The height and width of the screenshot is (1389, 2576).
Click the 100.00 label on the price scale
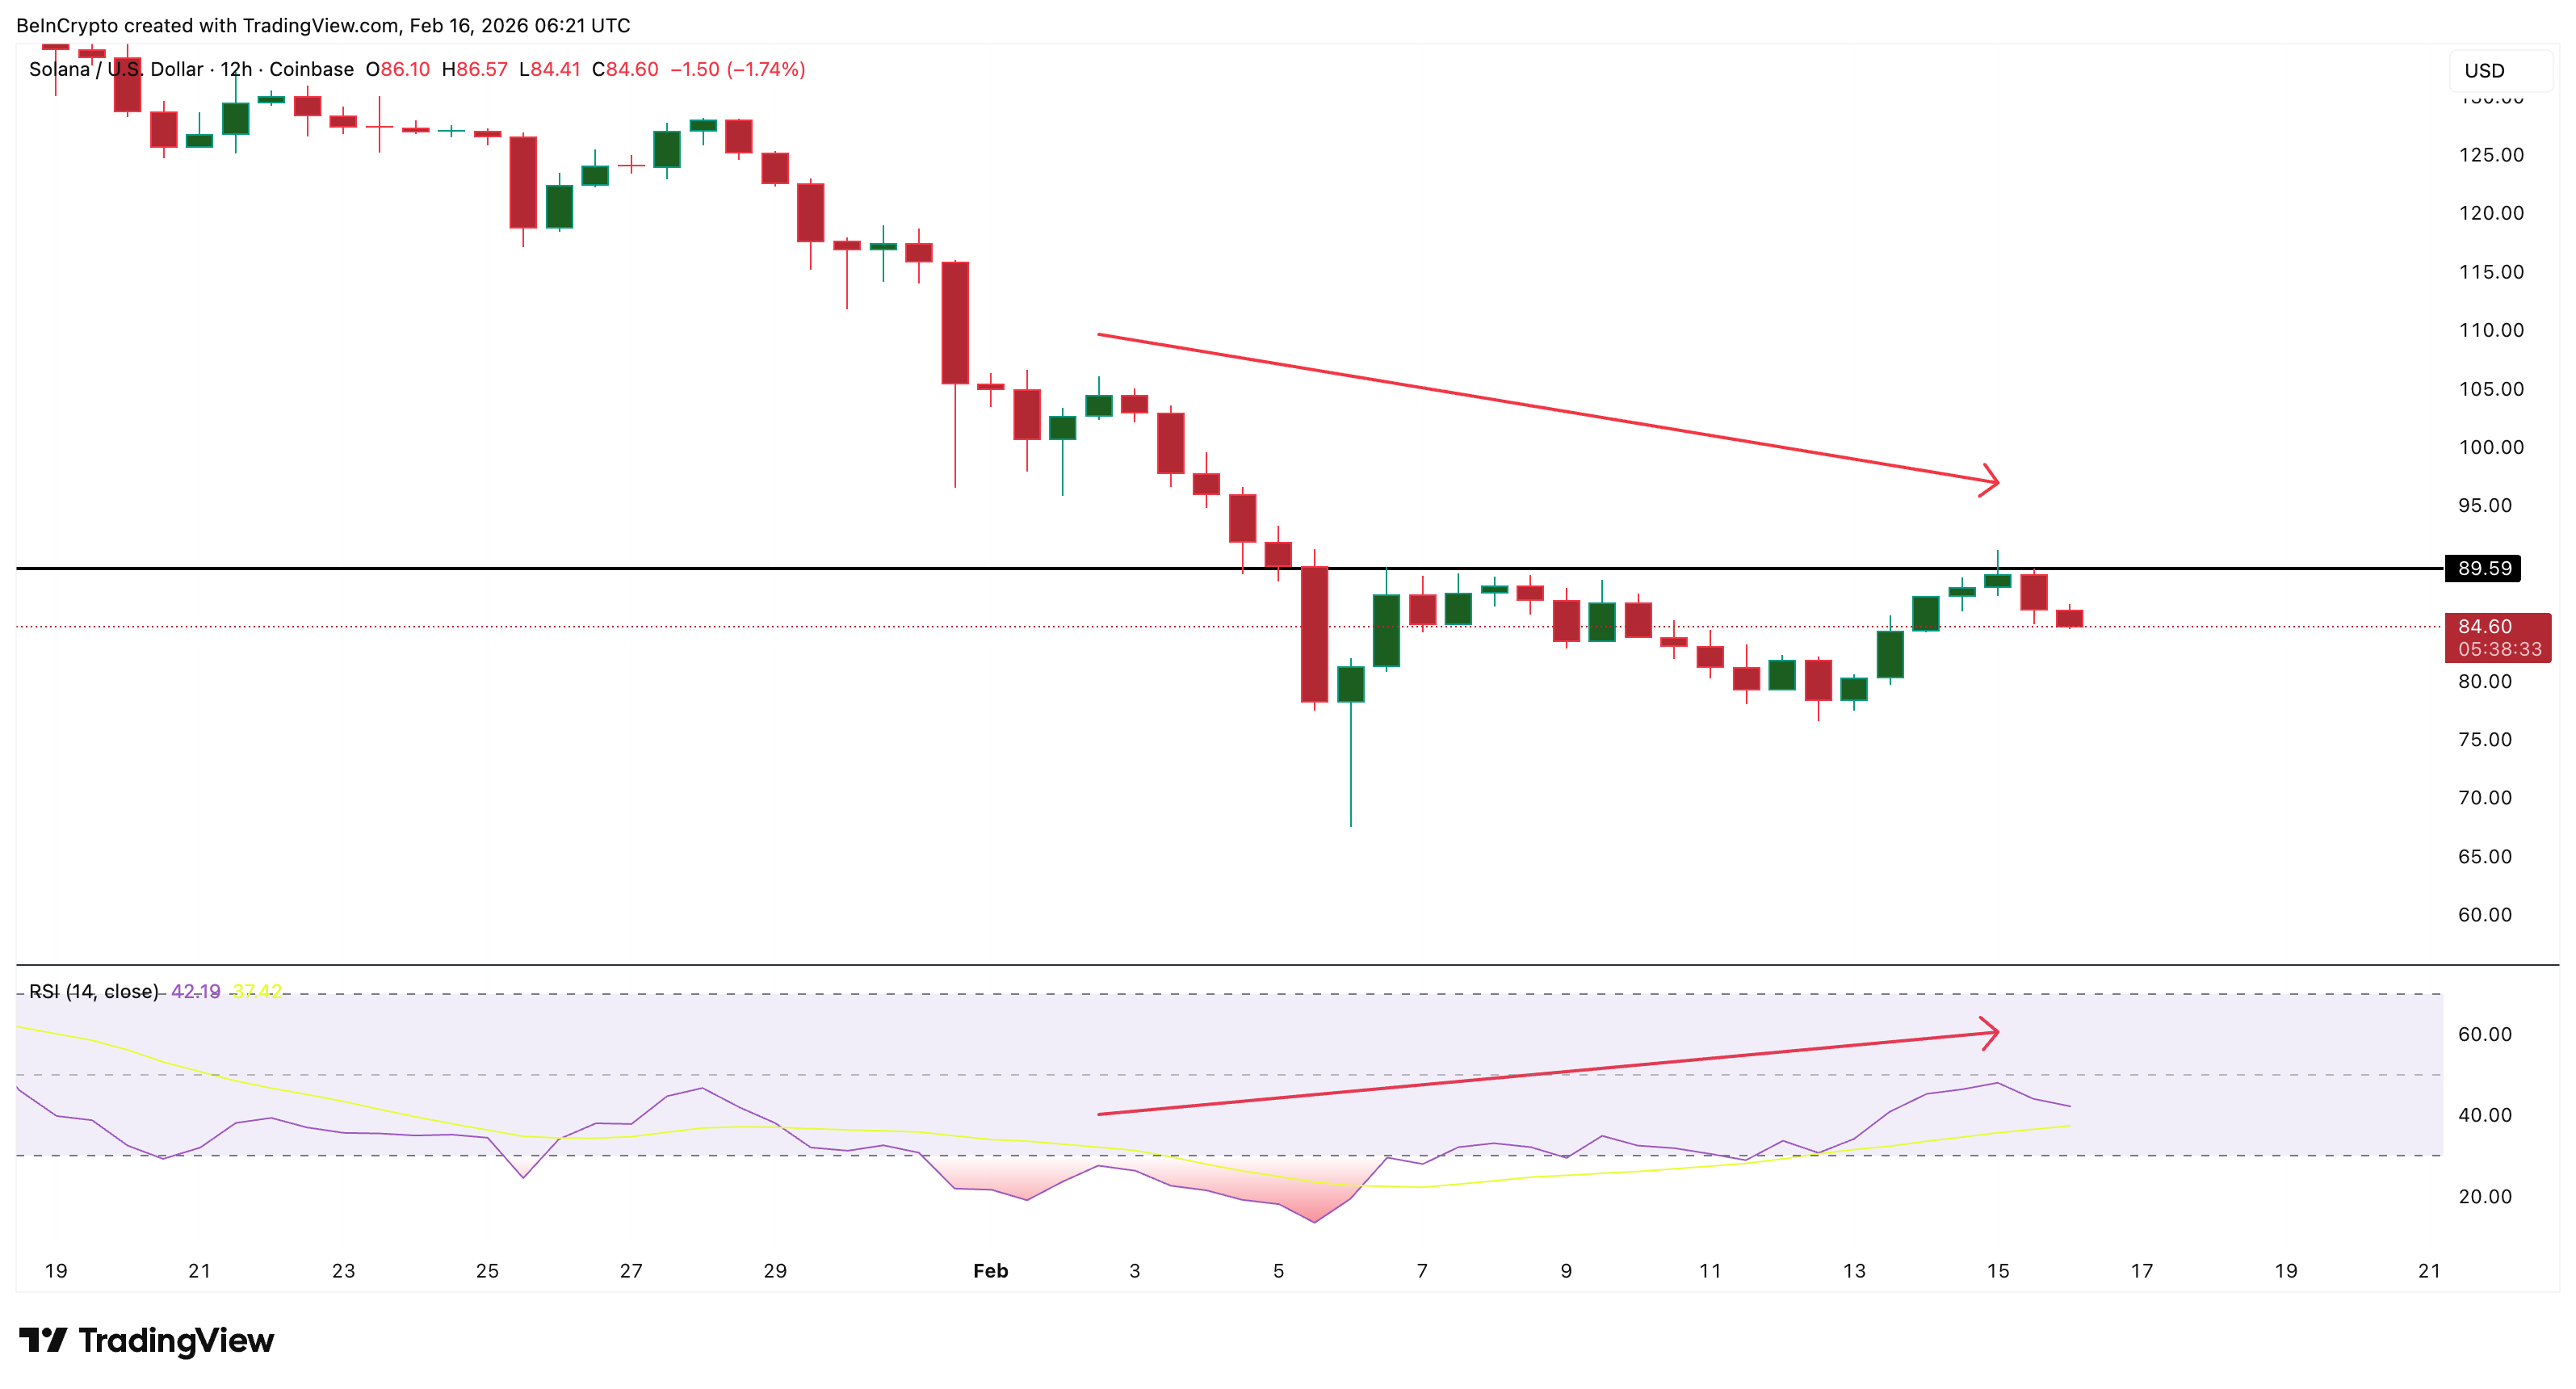(2490, 447)
